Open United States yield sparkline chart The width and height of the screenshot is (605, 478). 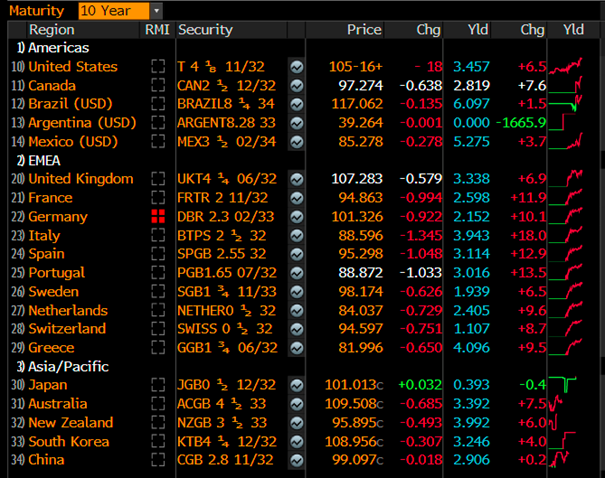click(566, 66)
